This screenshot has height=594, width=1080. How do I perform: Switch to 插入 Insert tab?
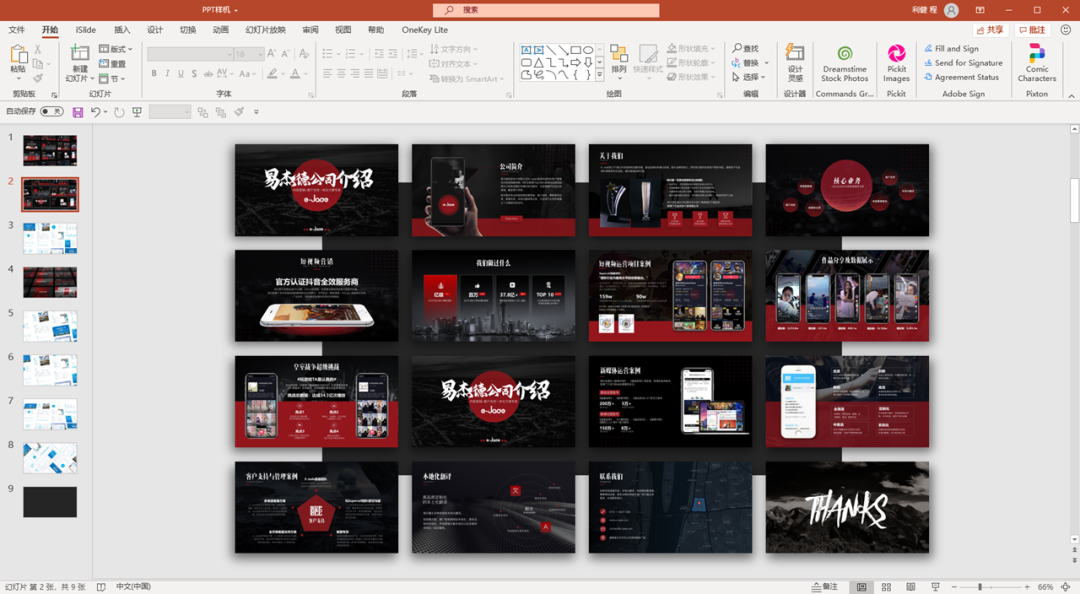click(122, 30)
